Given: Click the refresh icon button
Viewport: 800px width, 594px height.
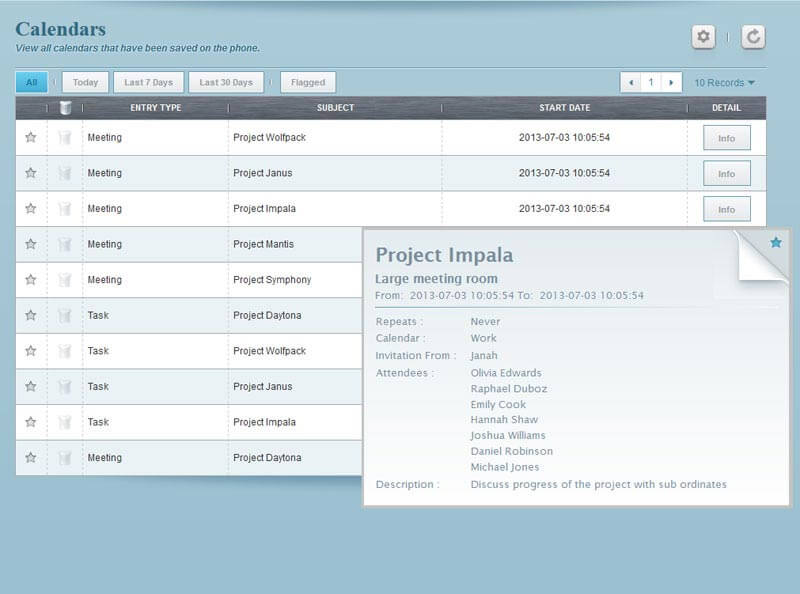Looking at the screenshot, I should point(753,37).
